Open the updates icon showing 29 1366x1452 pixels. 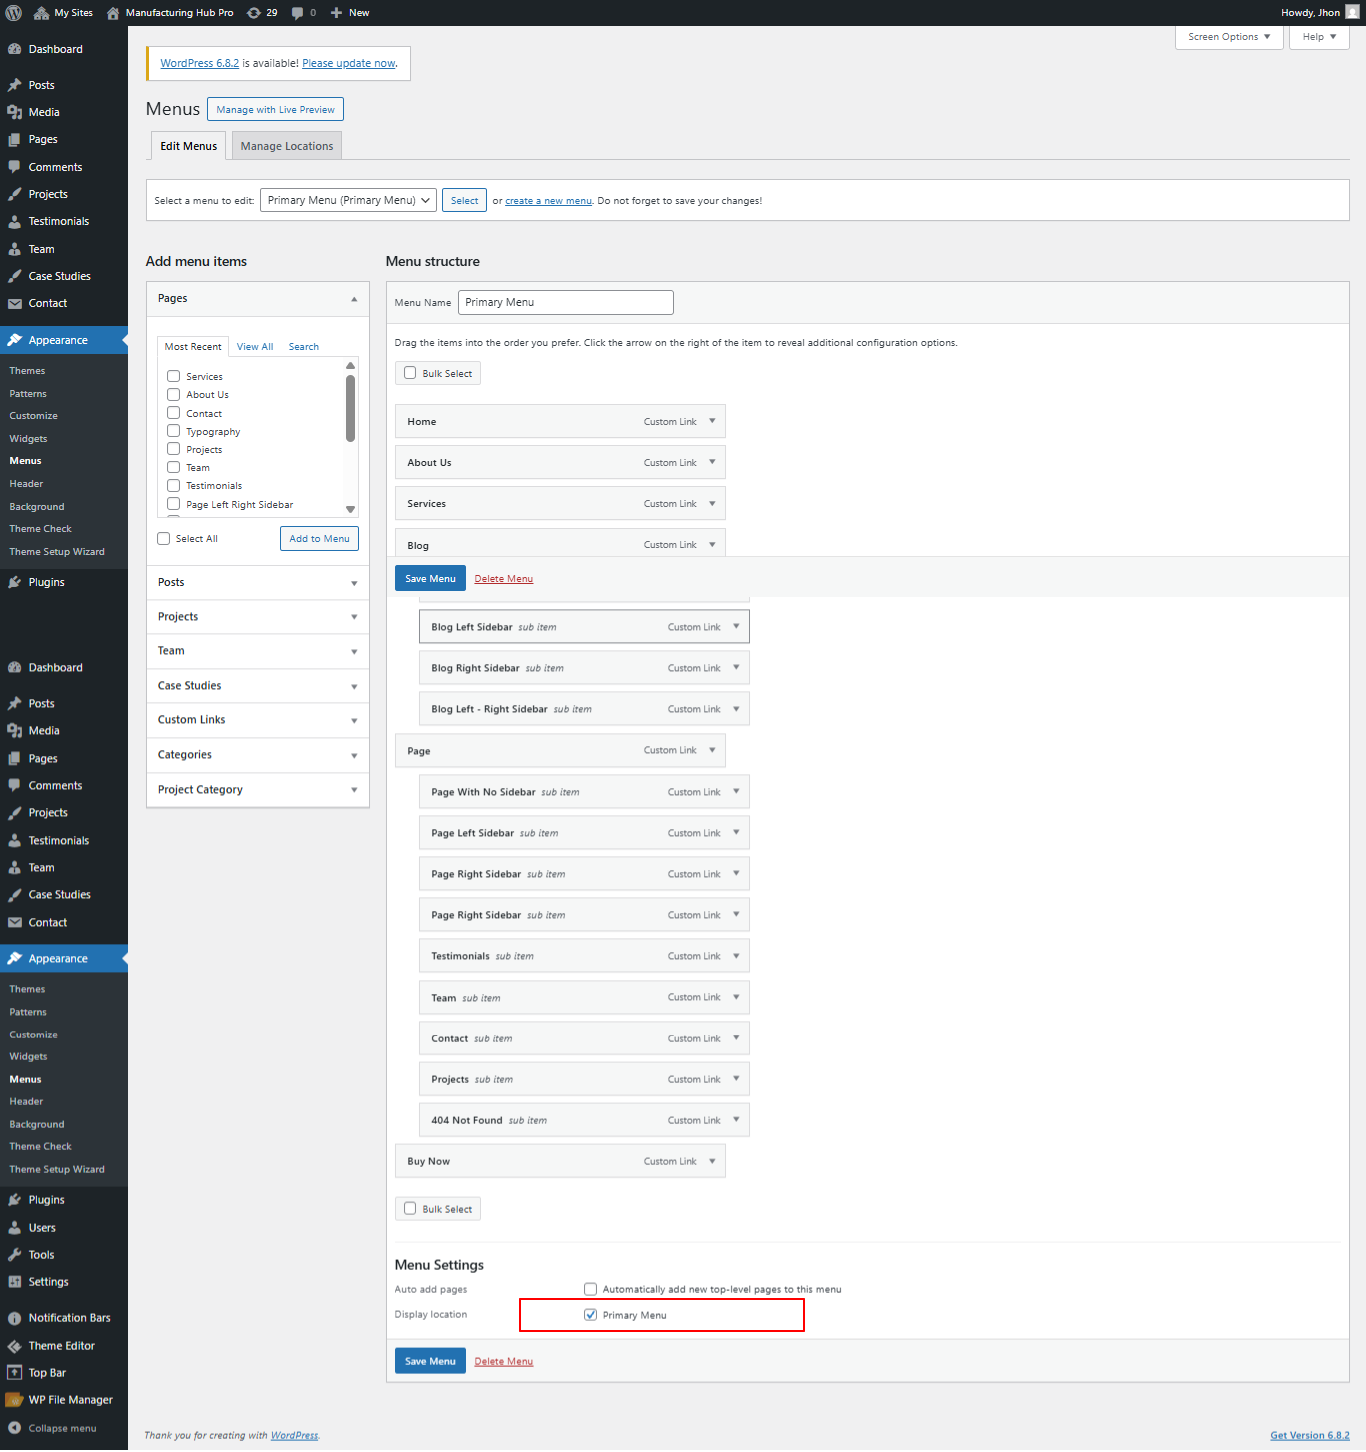tap(254, 13)
